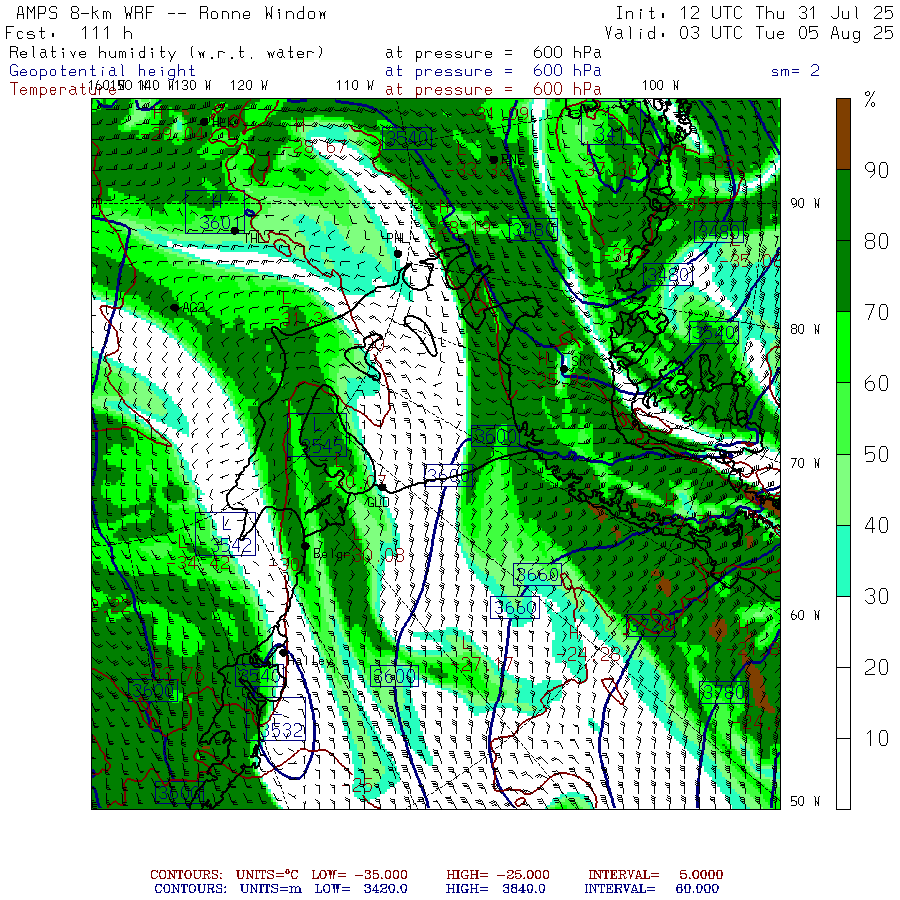Click the brown swatch at colorbar top
This screenshot has width=900, height=900.
(843, 134)
